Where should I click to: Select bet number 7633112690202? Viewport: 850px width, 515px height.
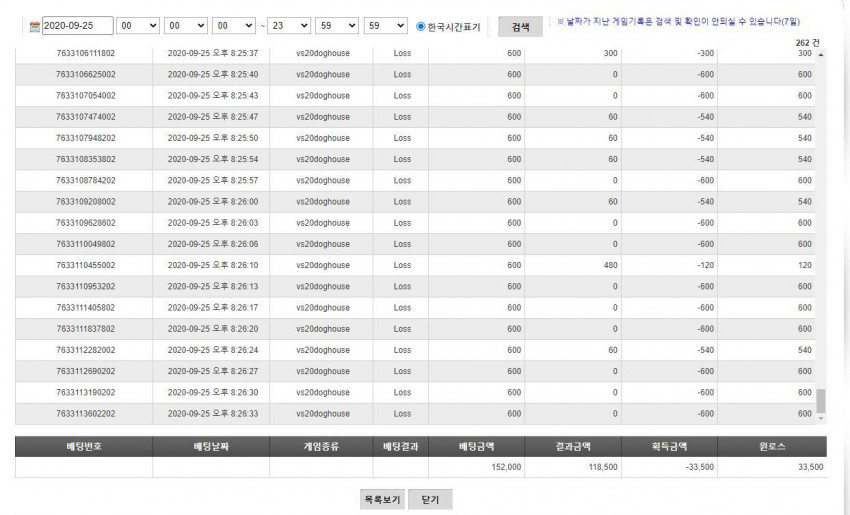pyautogui.click(x=86, y=371)
